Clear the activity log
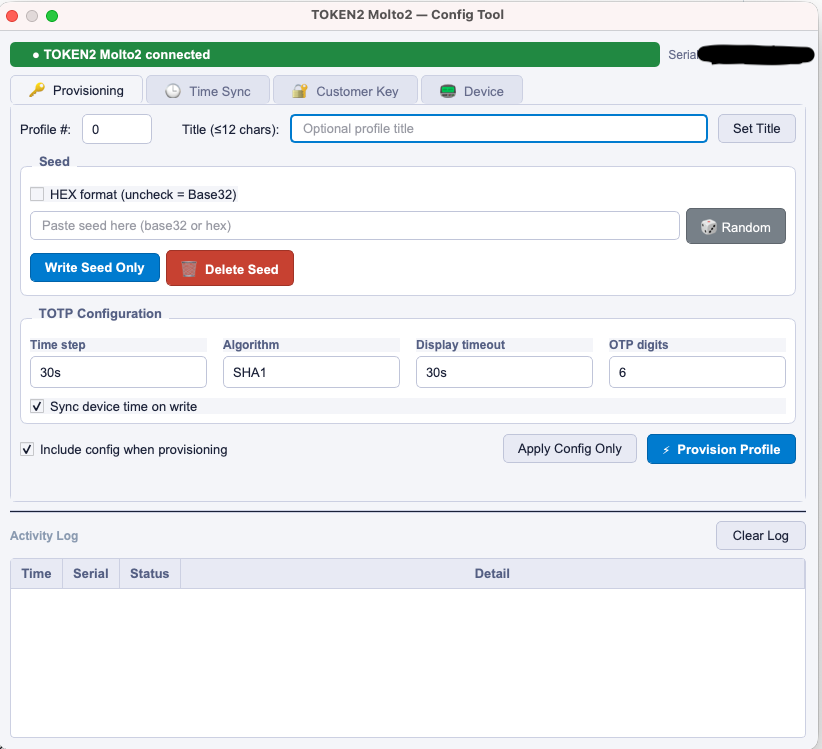The height and width of the screenshot is (749, 822). 761,535
